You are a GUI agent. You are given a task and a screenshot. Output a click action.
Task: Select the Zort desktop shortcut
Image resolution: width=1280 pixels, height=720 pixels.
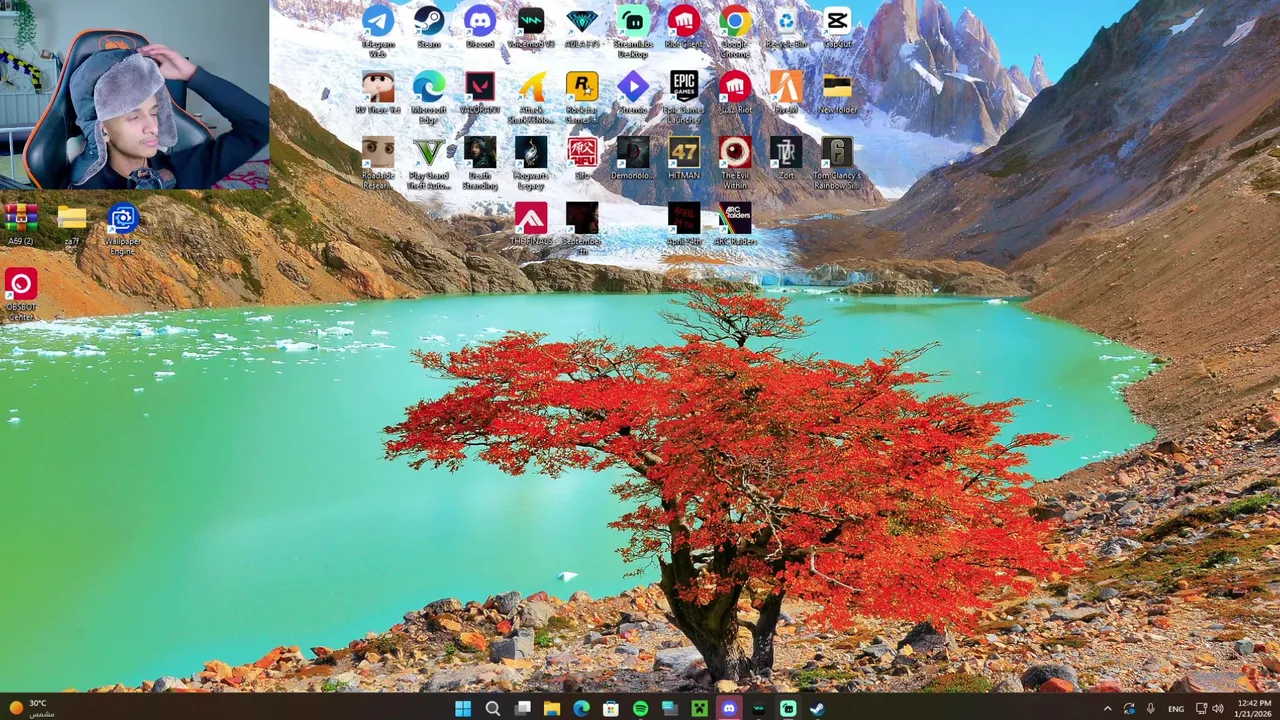click(786, 157)
